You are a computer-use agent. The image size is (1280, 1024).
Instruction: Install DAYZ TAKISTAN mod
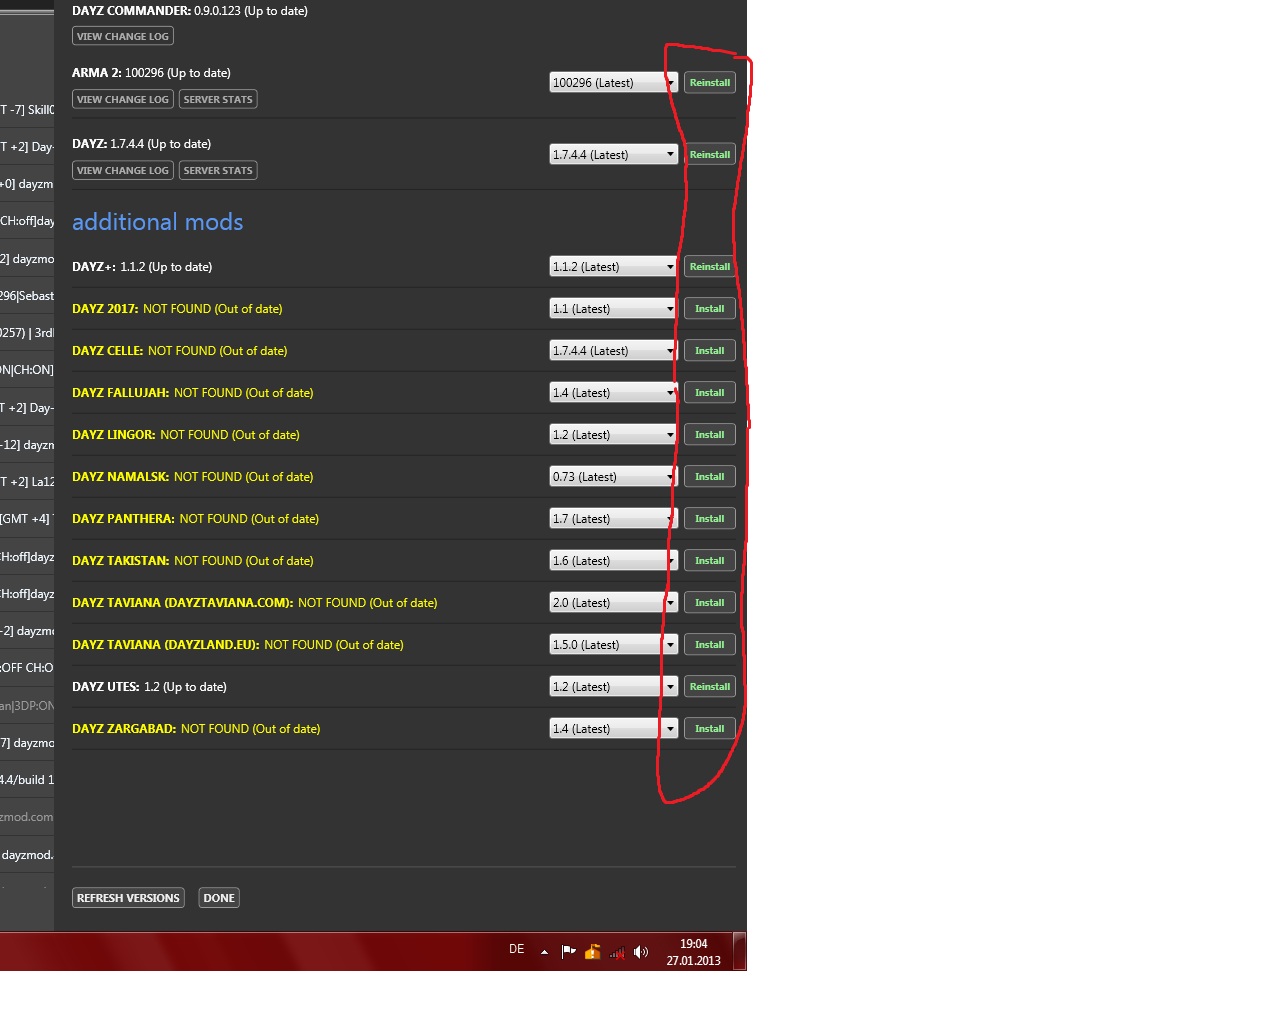710,561
